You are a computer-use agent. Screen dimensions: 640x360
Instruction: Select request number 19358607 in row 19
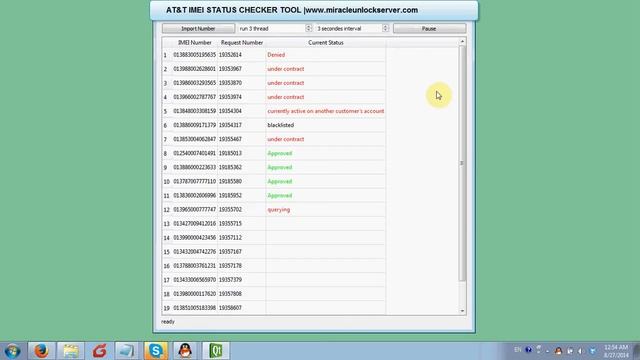[230, 308]
